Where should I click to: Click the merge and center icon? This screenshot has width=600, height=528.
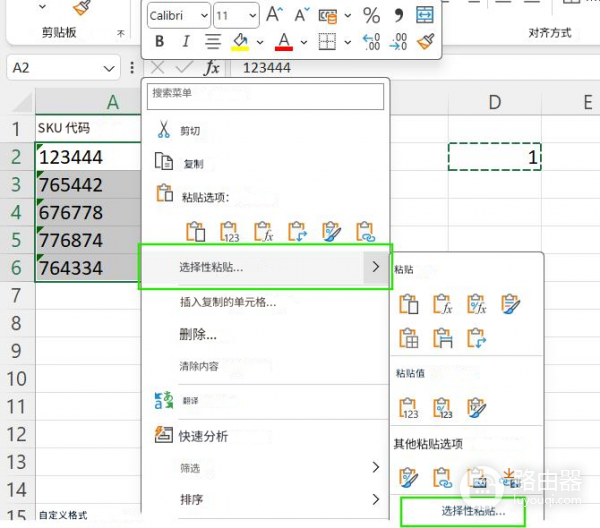(425, 15)
